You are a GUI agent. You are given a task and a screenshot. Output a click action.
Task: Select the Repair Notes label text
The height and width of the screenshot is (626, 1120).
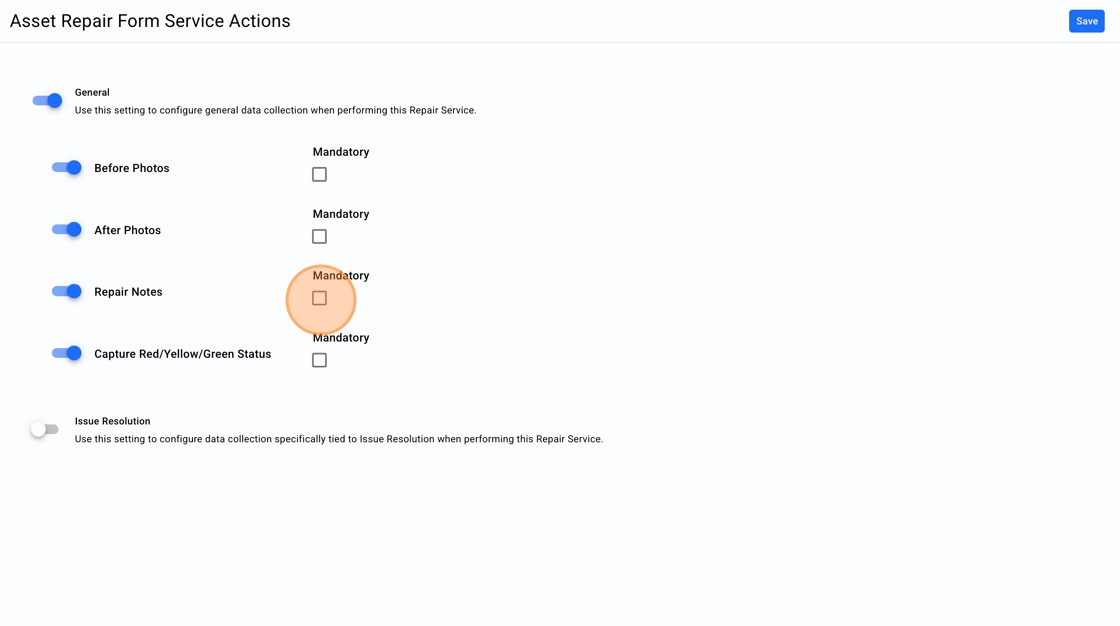pos(128,292)
